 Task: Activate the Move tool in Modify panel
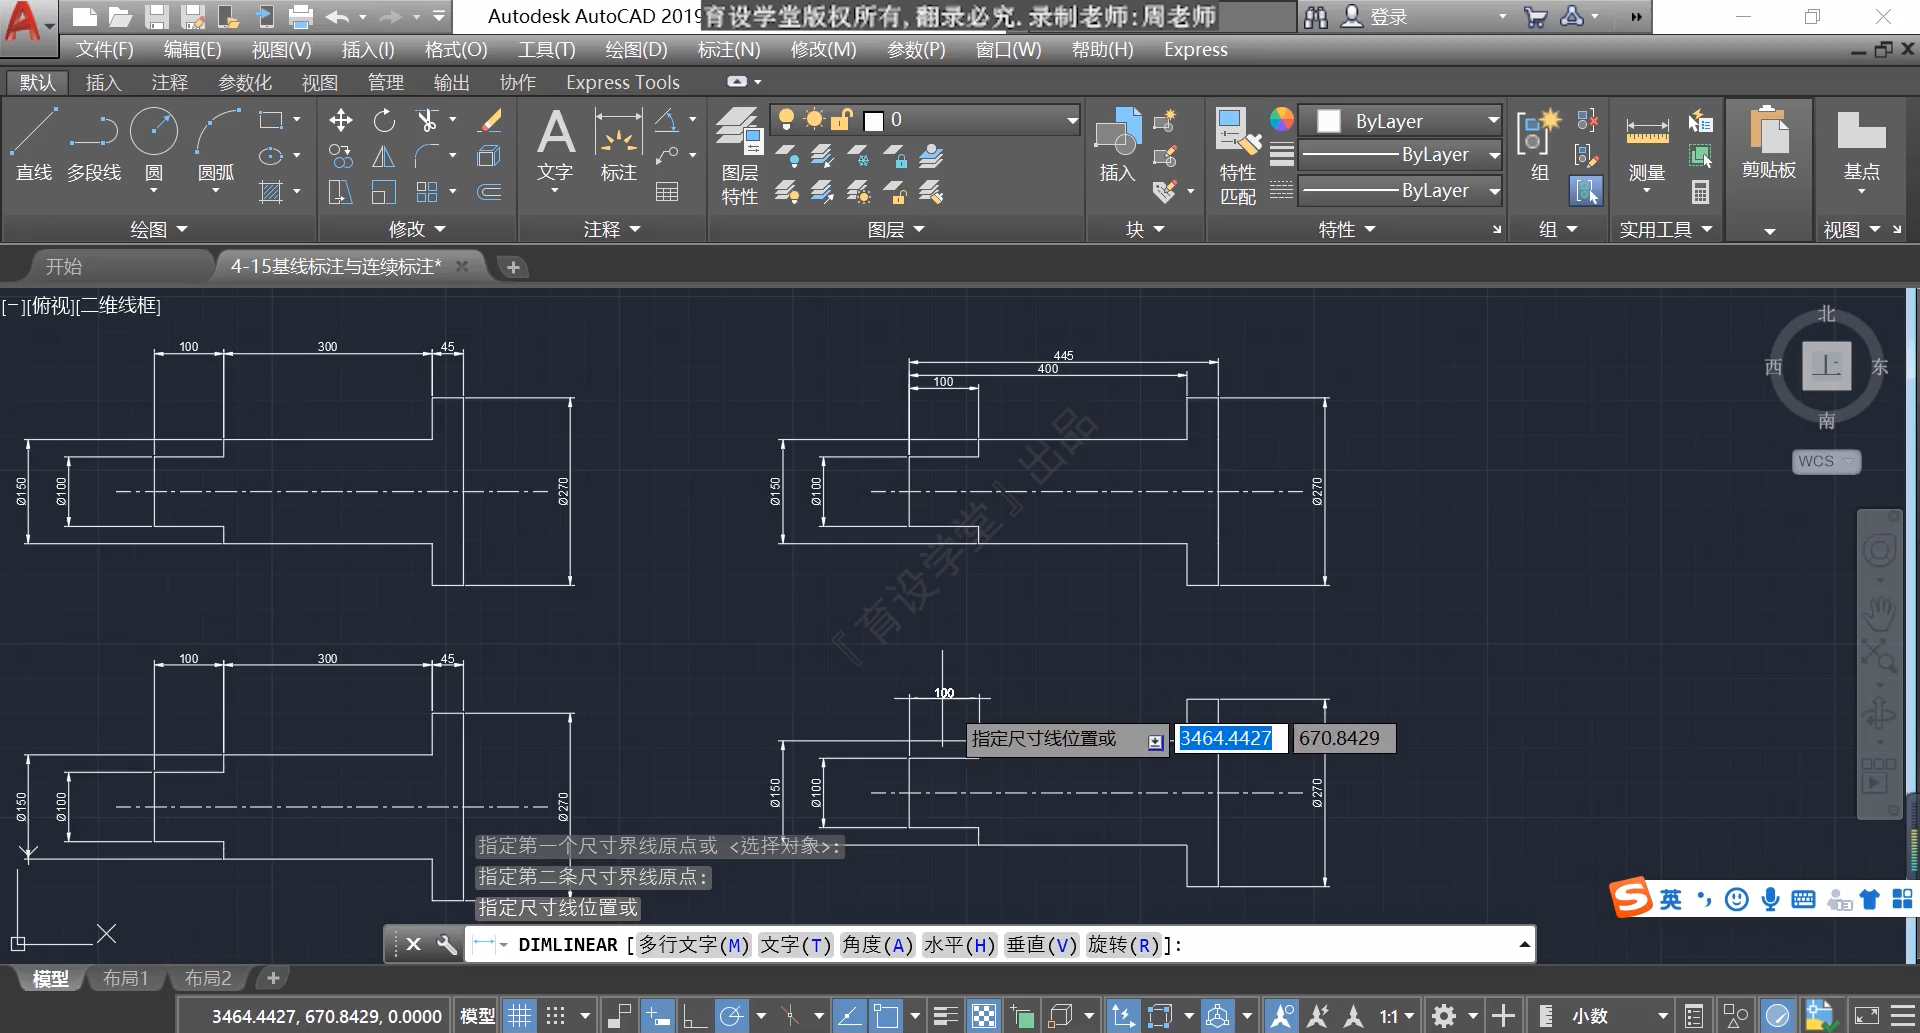[x=340, y=121]
